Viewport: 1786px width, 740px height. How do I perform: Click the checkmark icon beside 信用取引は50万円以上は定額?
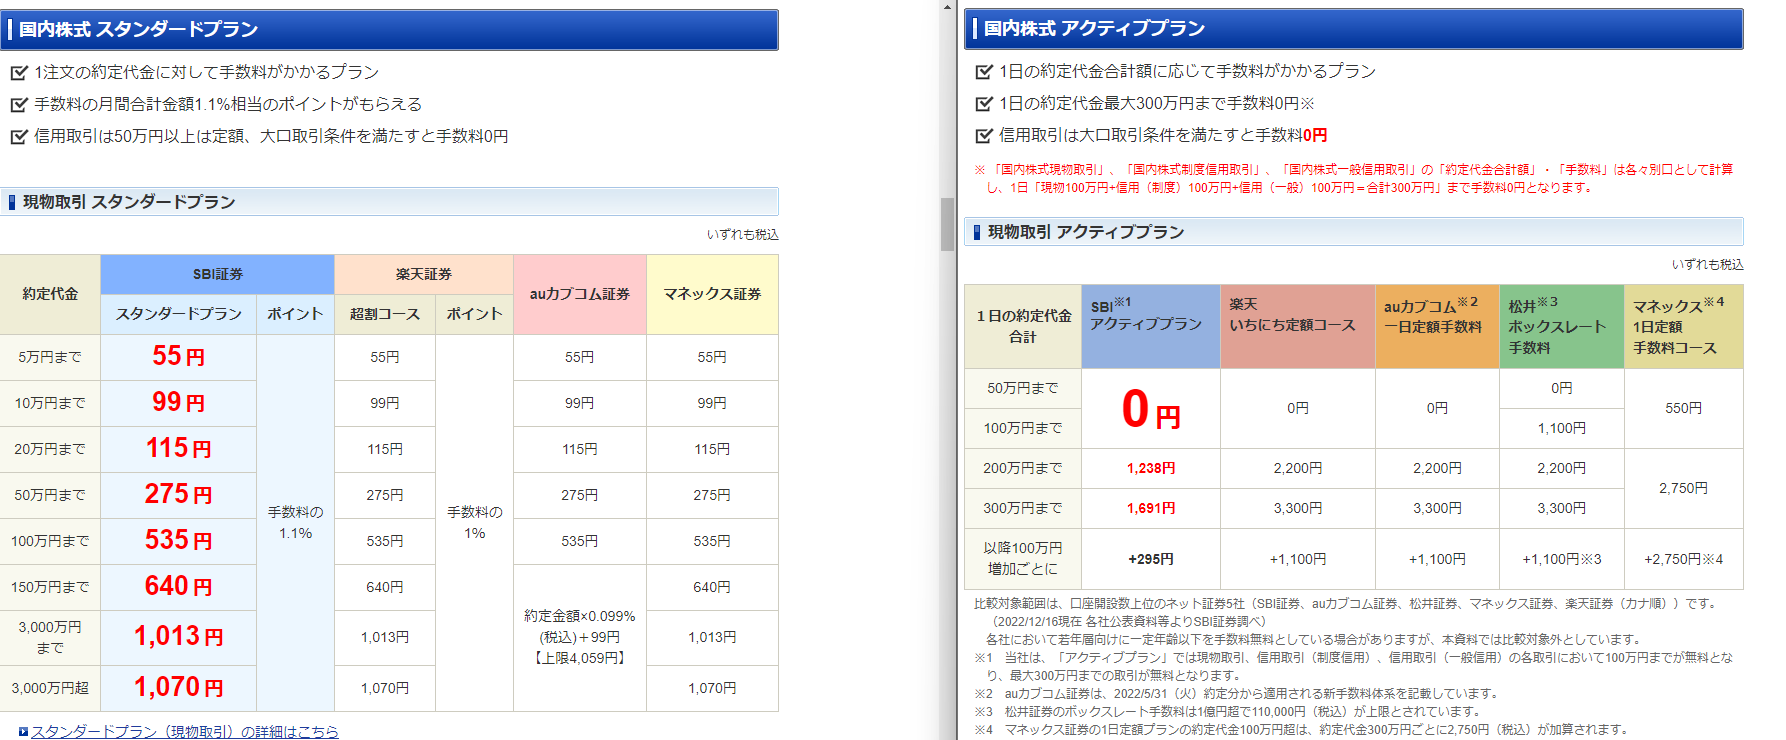click(19, 136)
